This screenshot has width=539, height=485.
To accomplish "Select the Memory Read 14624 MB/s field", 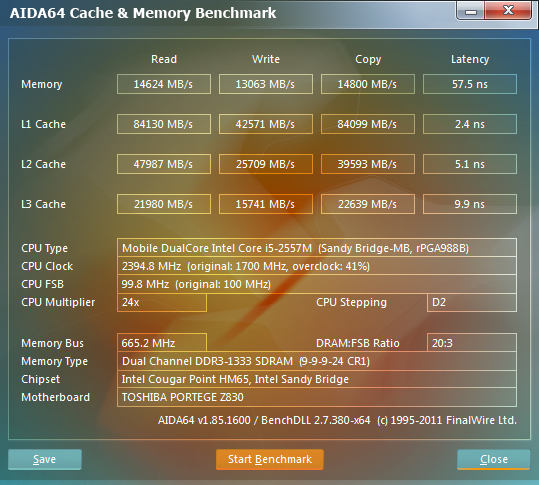I will click(x=164, y=84).
